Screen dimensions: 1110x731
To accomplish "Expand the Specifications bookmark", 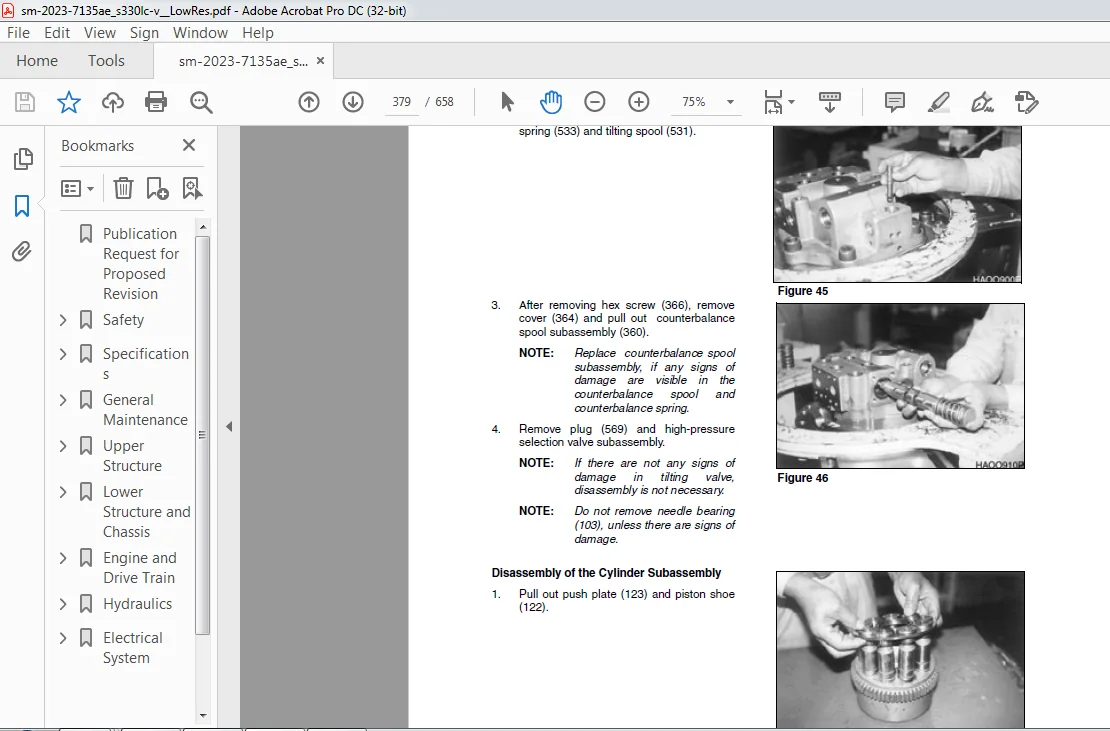I will (x=63, y=353).
